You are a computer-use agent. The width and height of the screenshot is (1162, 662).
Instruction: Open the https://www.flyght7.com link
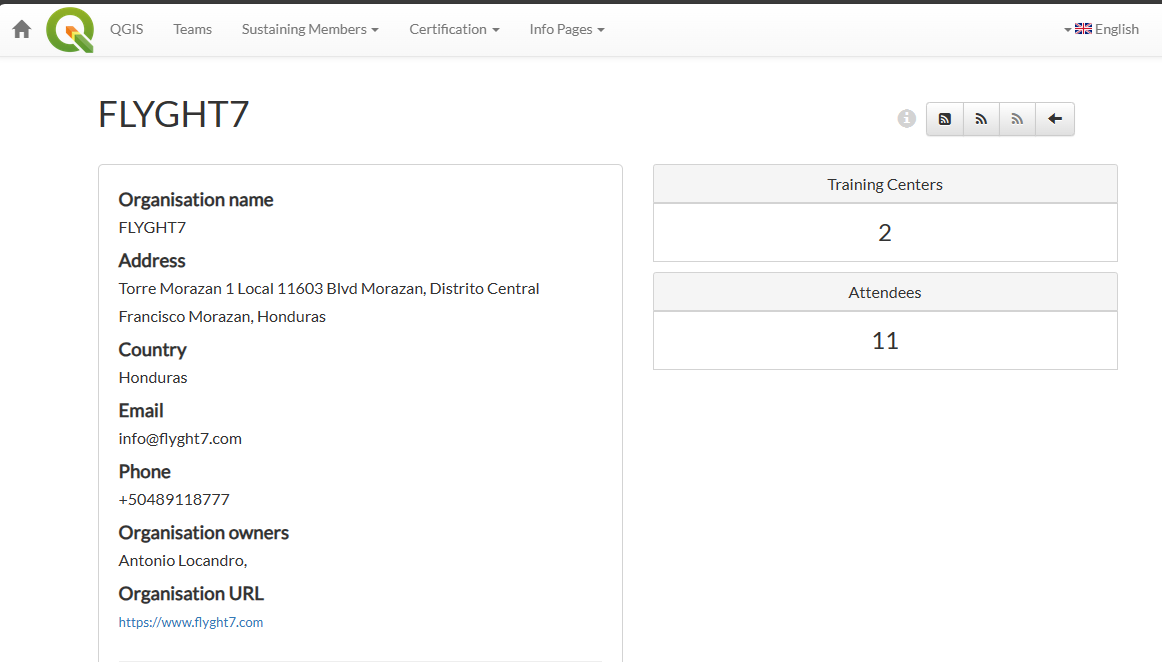pyautogui.click(x=190, y=622)
